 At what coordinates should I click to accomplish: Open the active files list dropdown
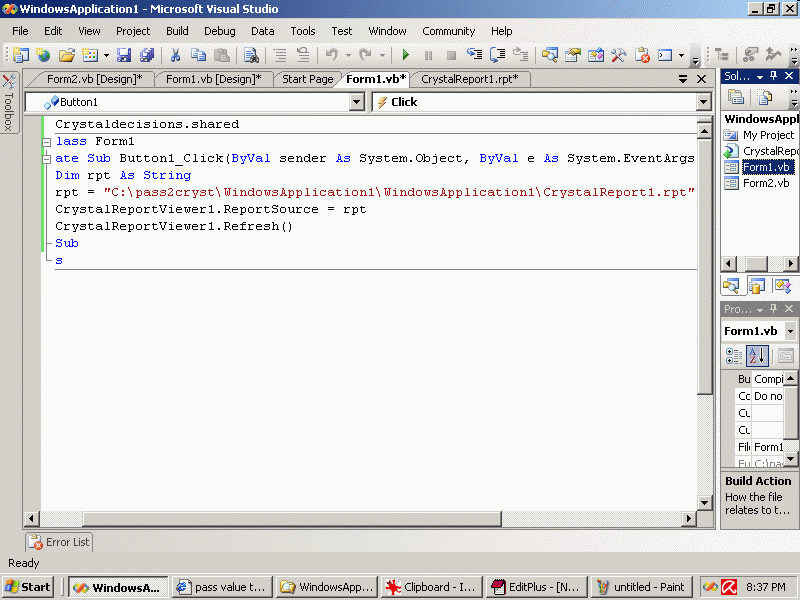683,79
